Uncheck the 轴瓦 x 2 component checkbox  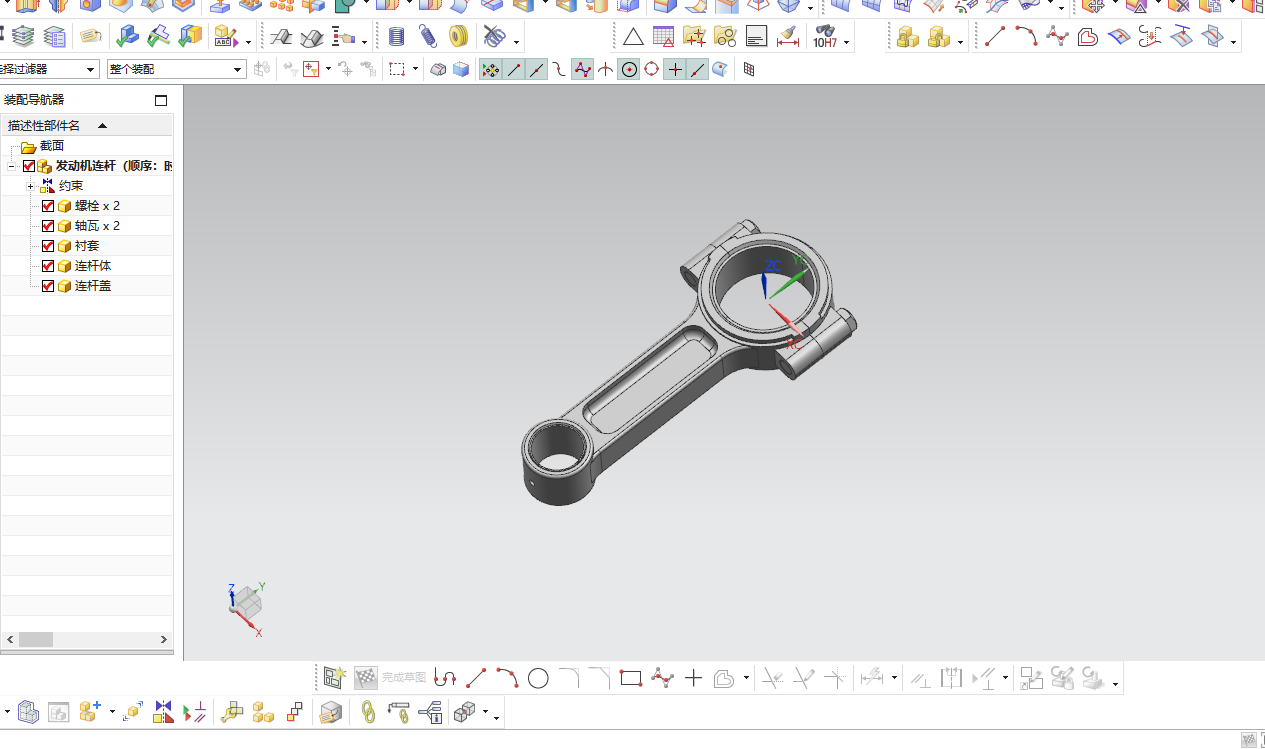click(48, 226)
